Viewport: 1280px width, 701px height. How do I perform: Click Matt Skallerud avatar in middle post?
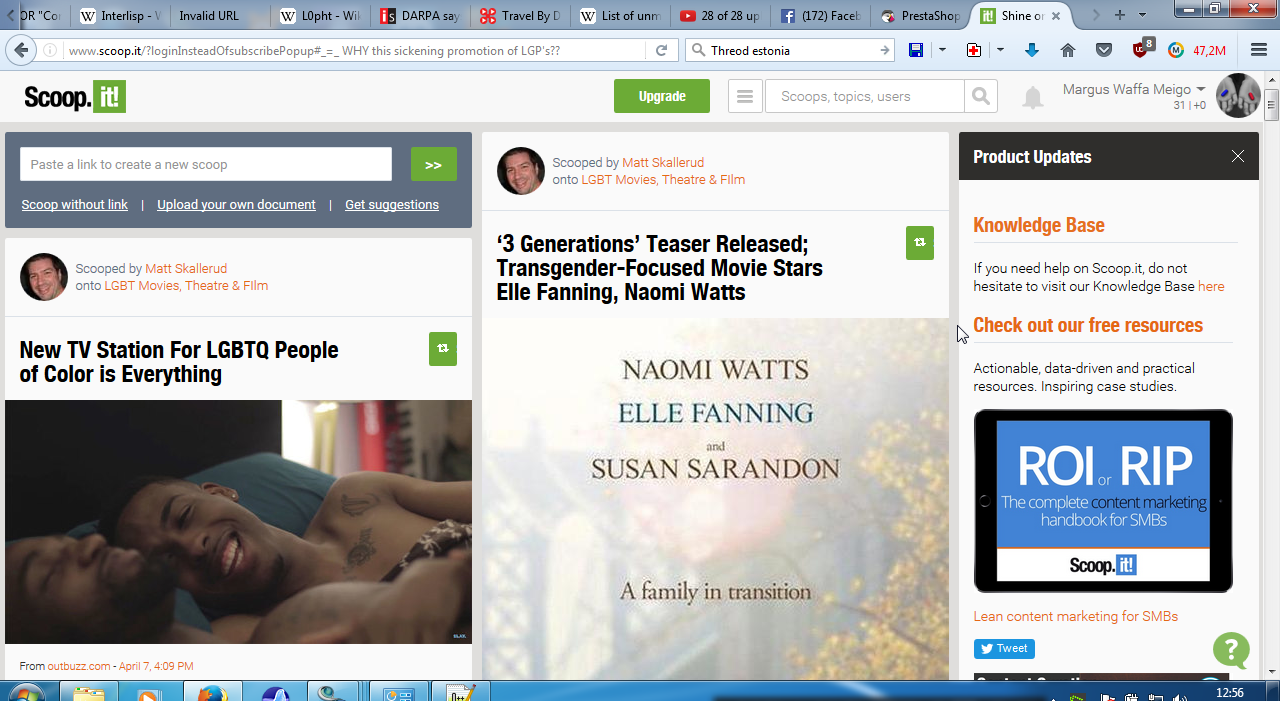coord(521,171)
